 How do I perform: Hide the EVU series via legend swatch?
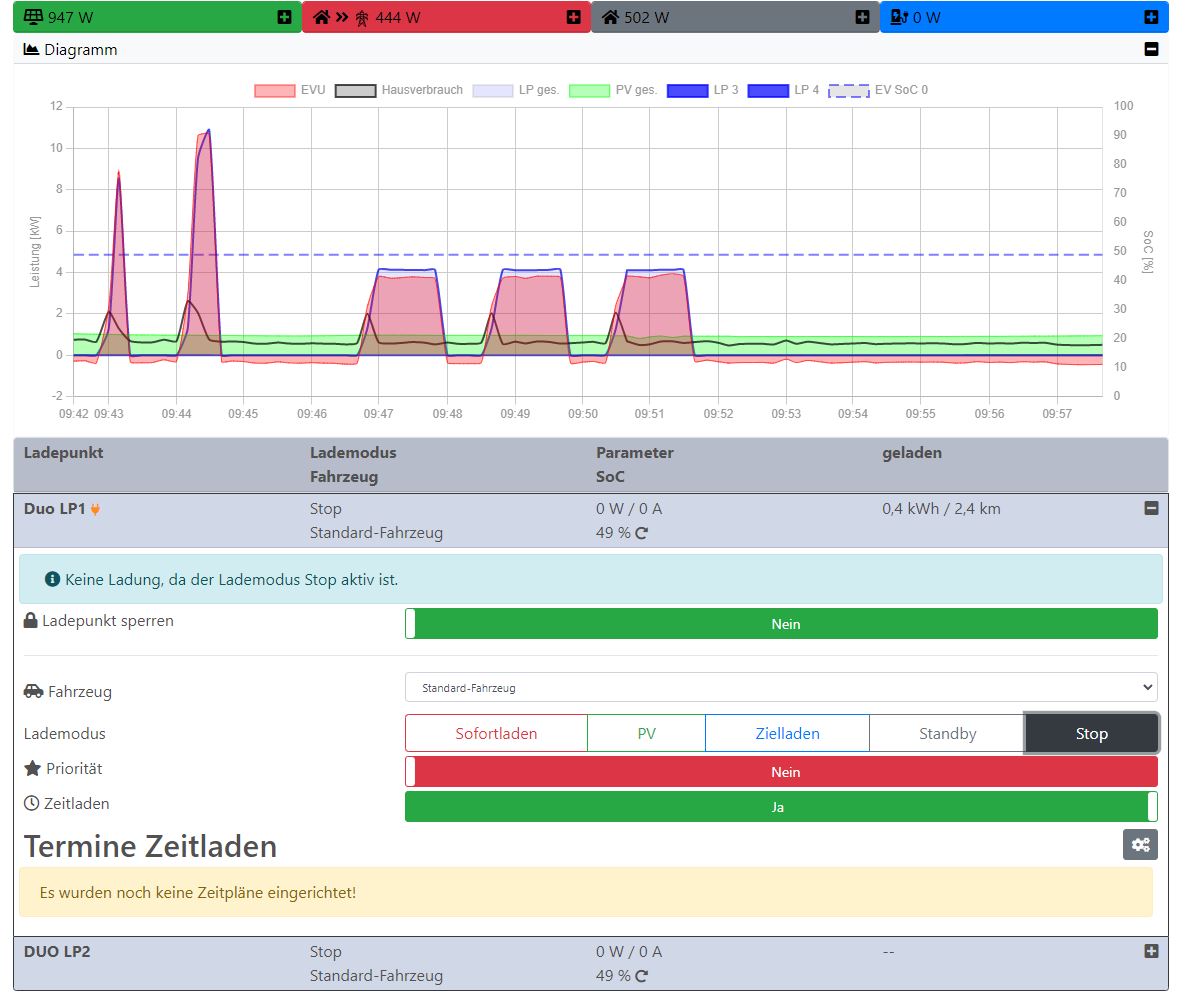274,91
